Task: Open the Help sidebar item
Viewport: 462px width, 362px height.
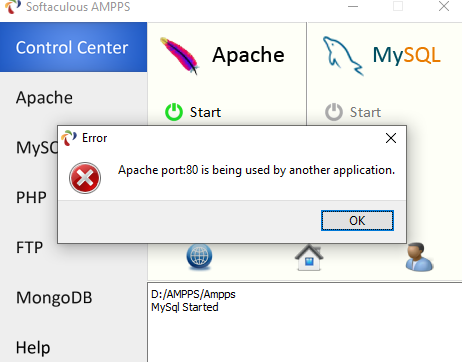Action: tap(33, 348)
